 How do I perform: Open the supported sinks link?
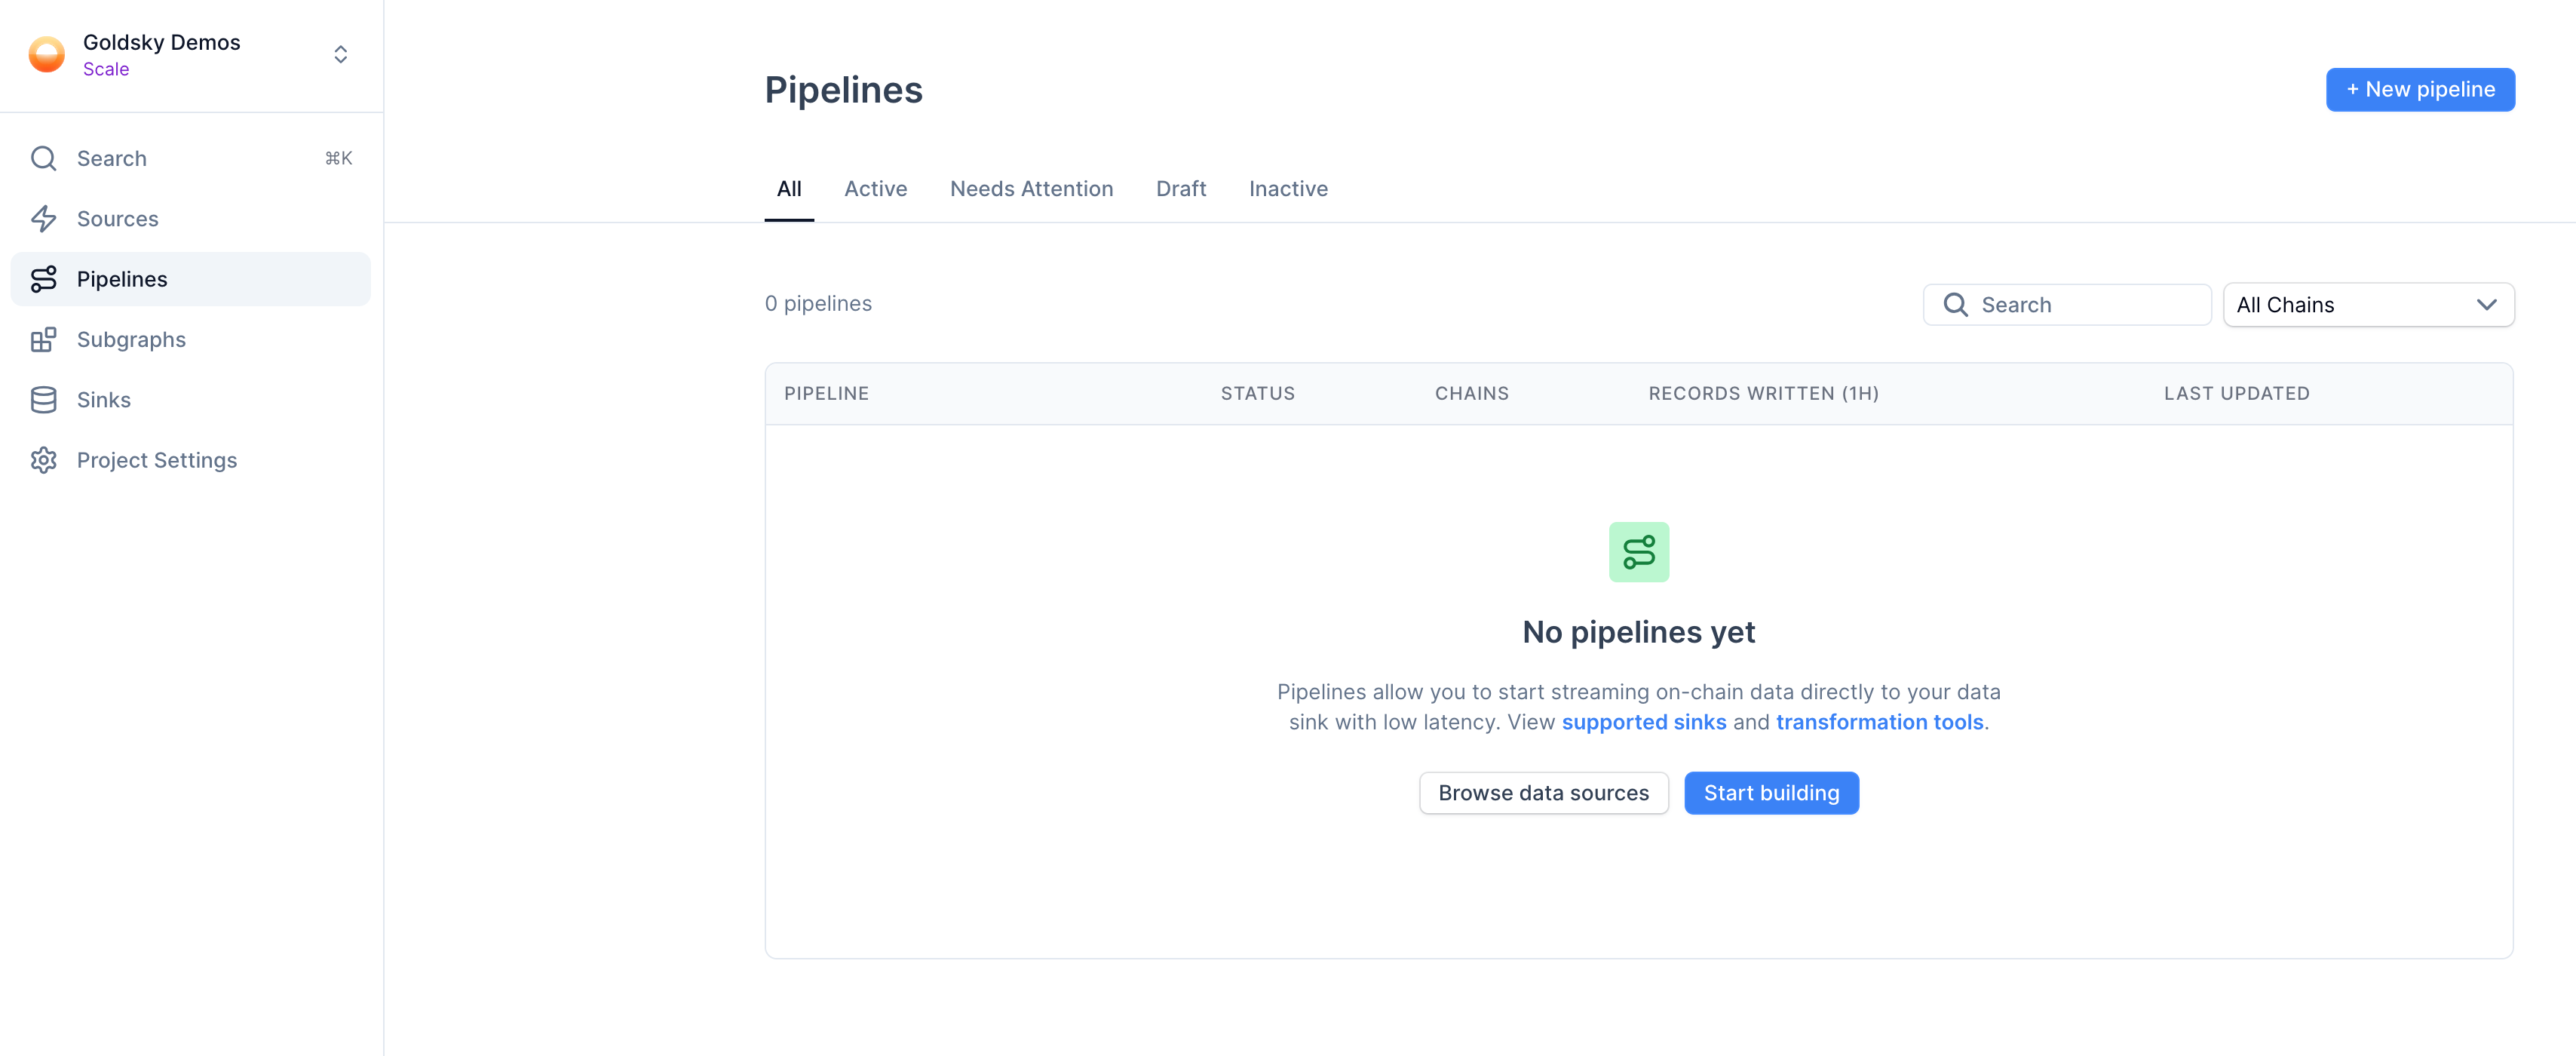(1643, 722)
